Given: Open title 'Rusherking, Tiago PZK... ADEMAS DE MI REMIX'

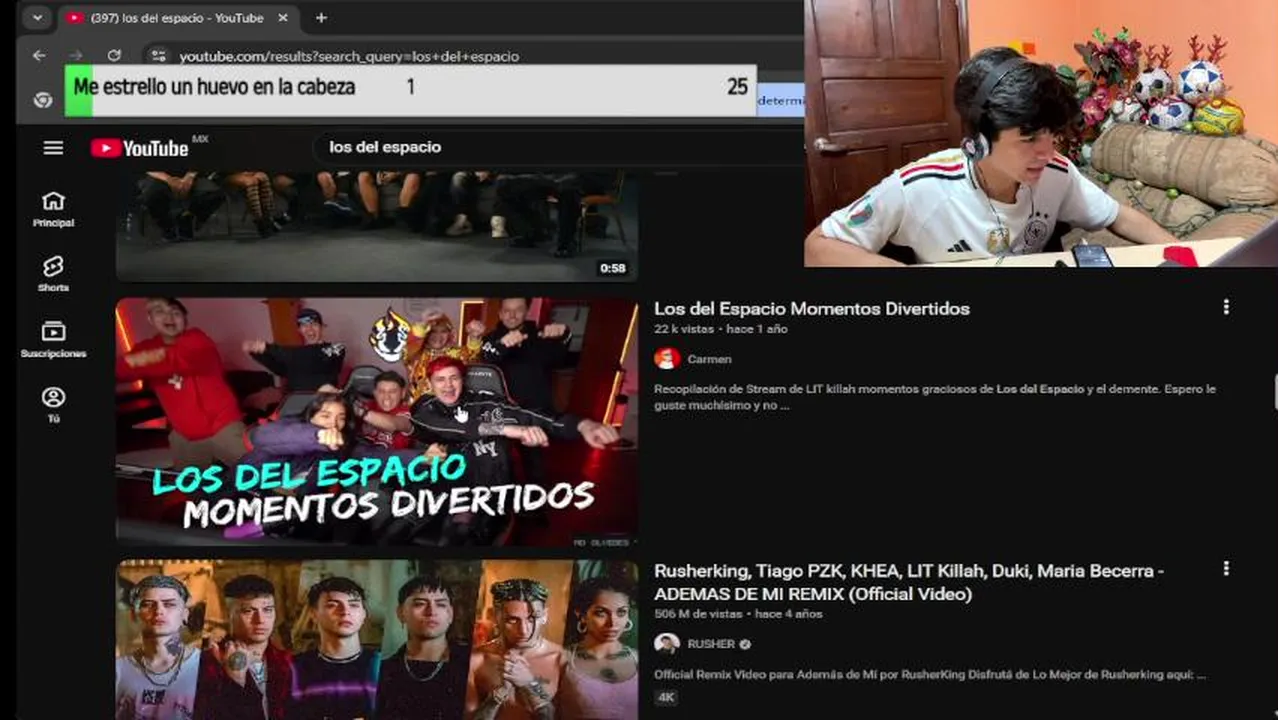Looking at the screenshot, I should coord(909,582).
